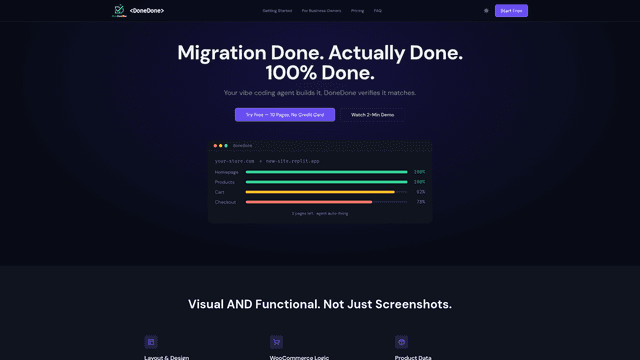This screenshot has height=360, width=640.
Task: Click the Checkout 78% value
Action: (421, 202)
